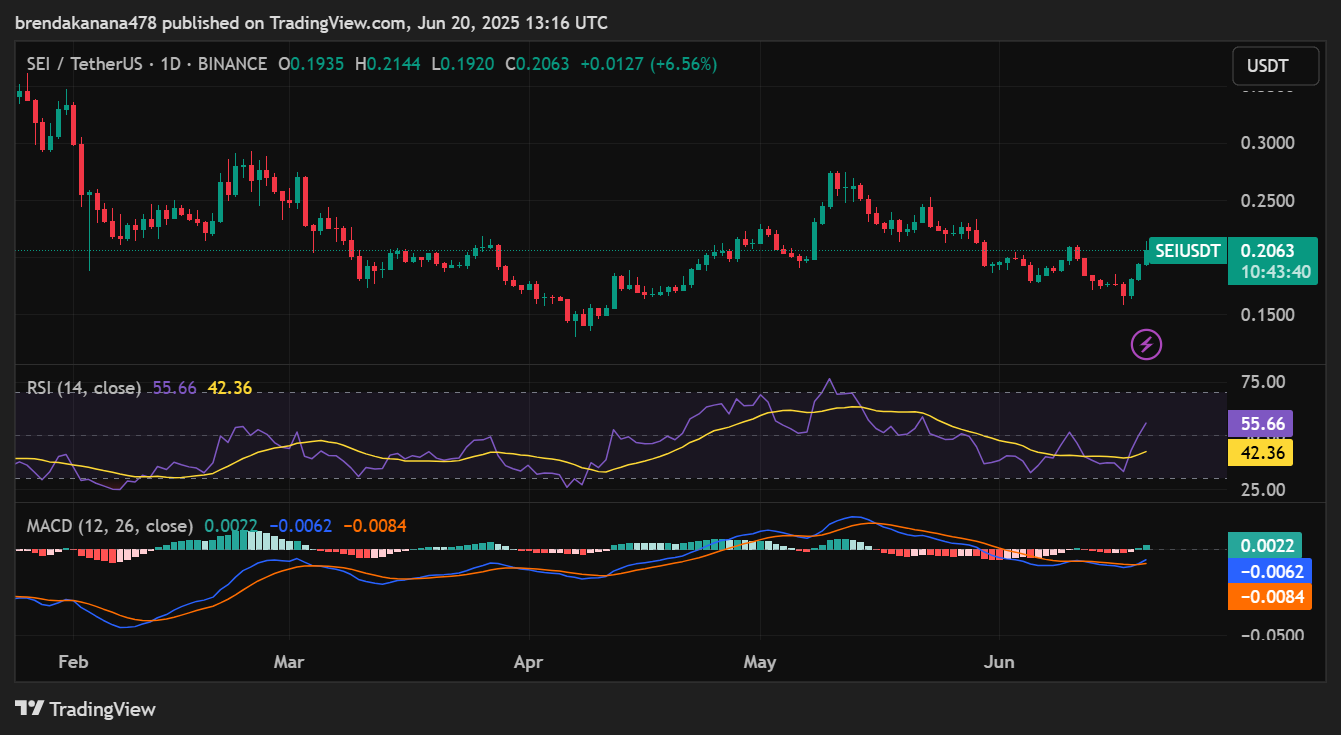This screenshot has height=735, width=1341.
Task: Click the Feb label on time axis
Action: tap(73, 662)
